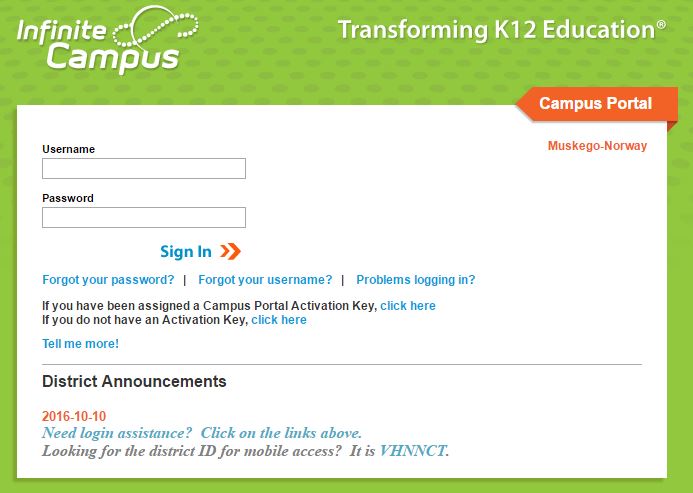This screenshot has width=693, height=493.
Task: Click the Sign In button text
Action: (x=186, y=252)
